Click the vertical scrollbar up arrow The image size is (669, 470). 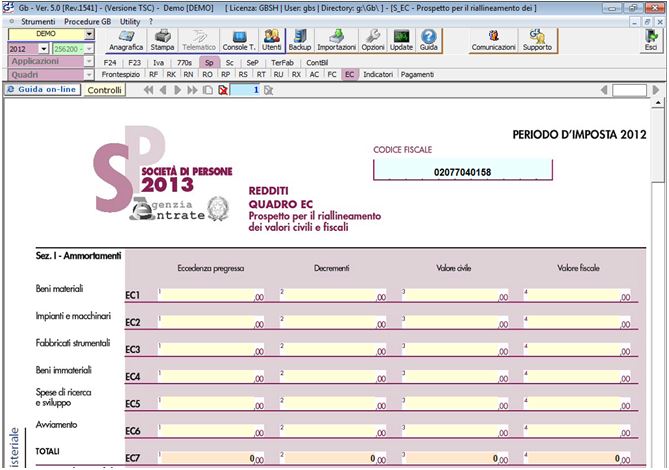coord(658,103)
